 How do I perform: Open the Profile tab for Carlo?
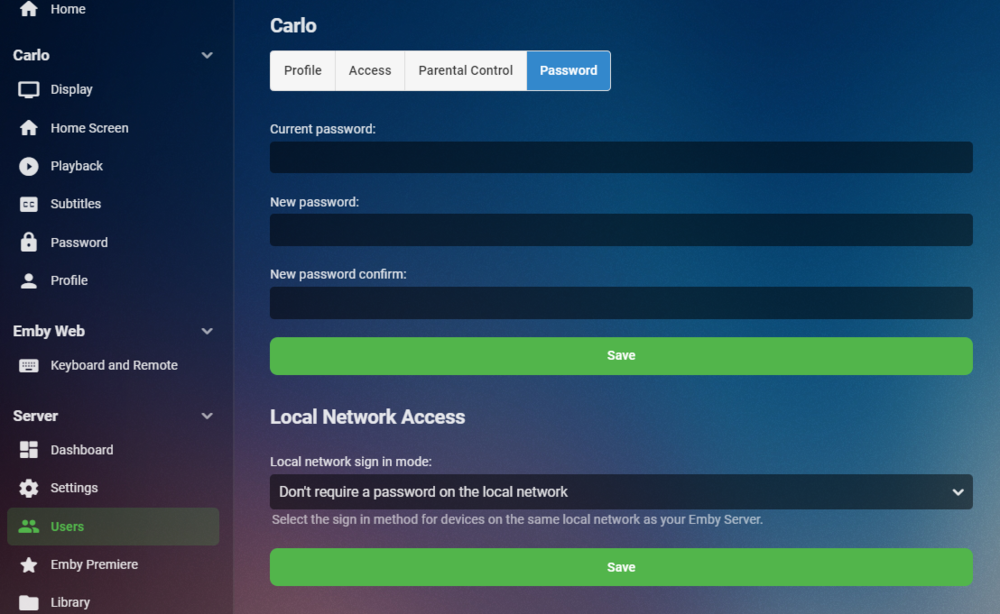[303, 71]
